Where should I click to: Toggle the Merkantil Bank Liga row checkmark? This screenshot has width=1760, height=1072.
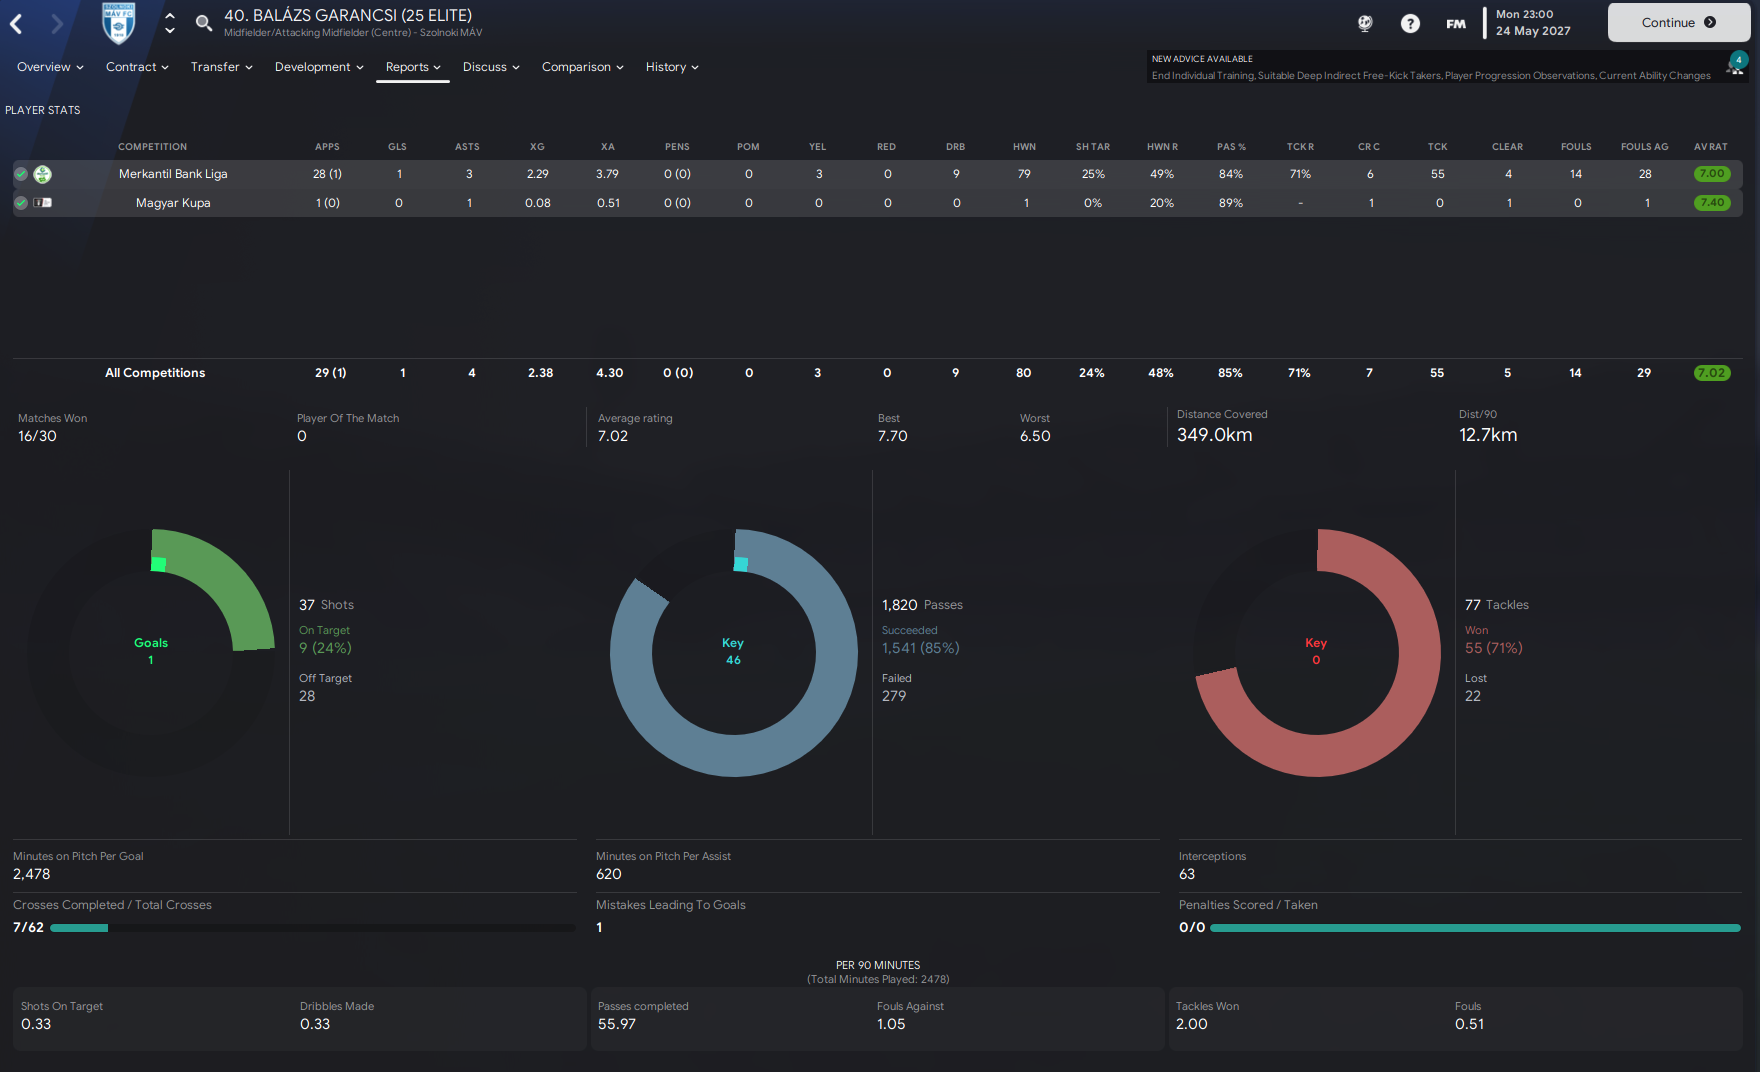point(21,174)
